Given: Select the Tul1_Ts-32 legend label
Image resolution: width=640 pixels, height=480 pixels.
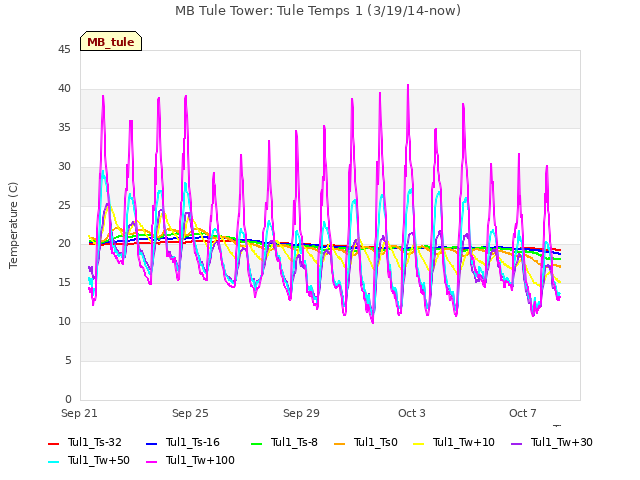Looking at the screenshot, I should click(95, 442).
